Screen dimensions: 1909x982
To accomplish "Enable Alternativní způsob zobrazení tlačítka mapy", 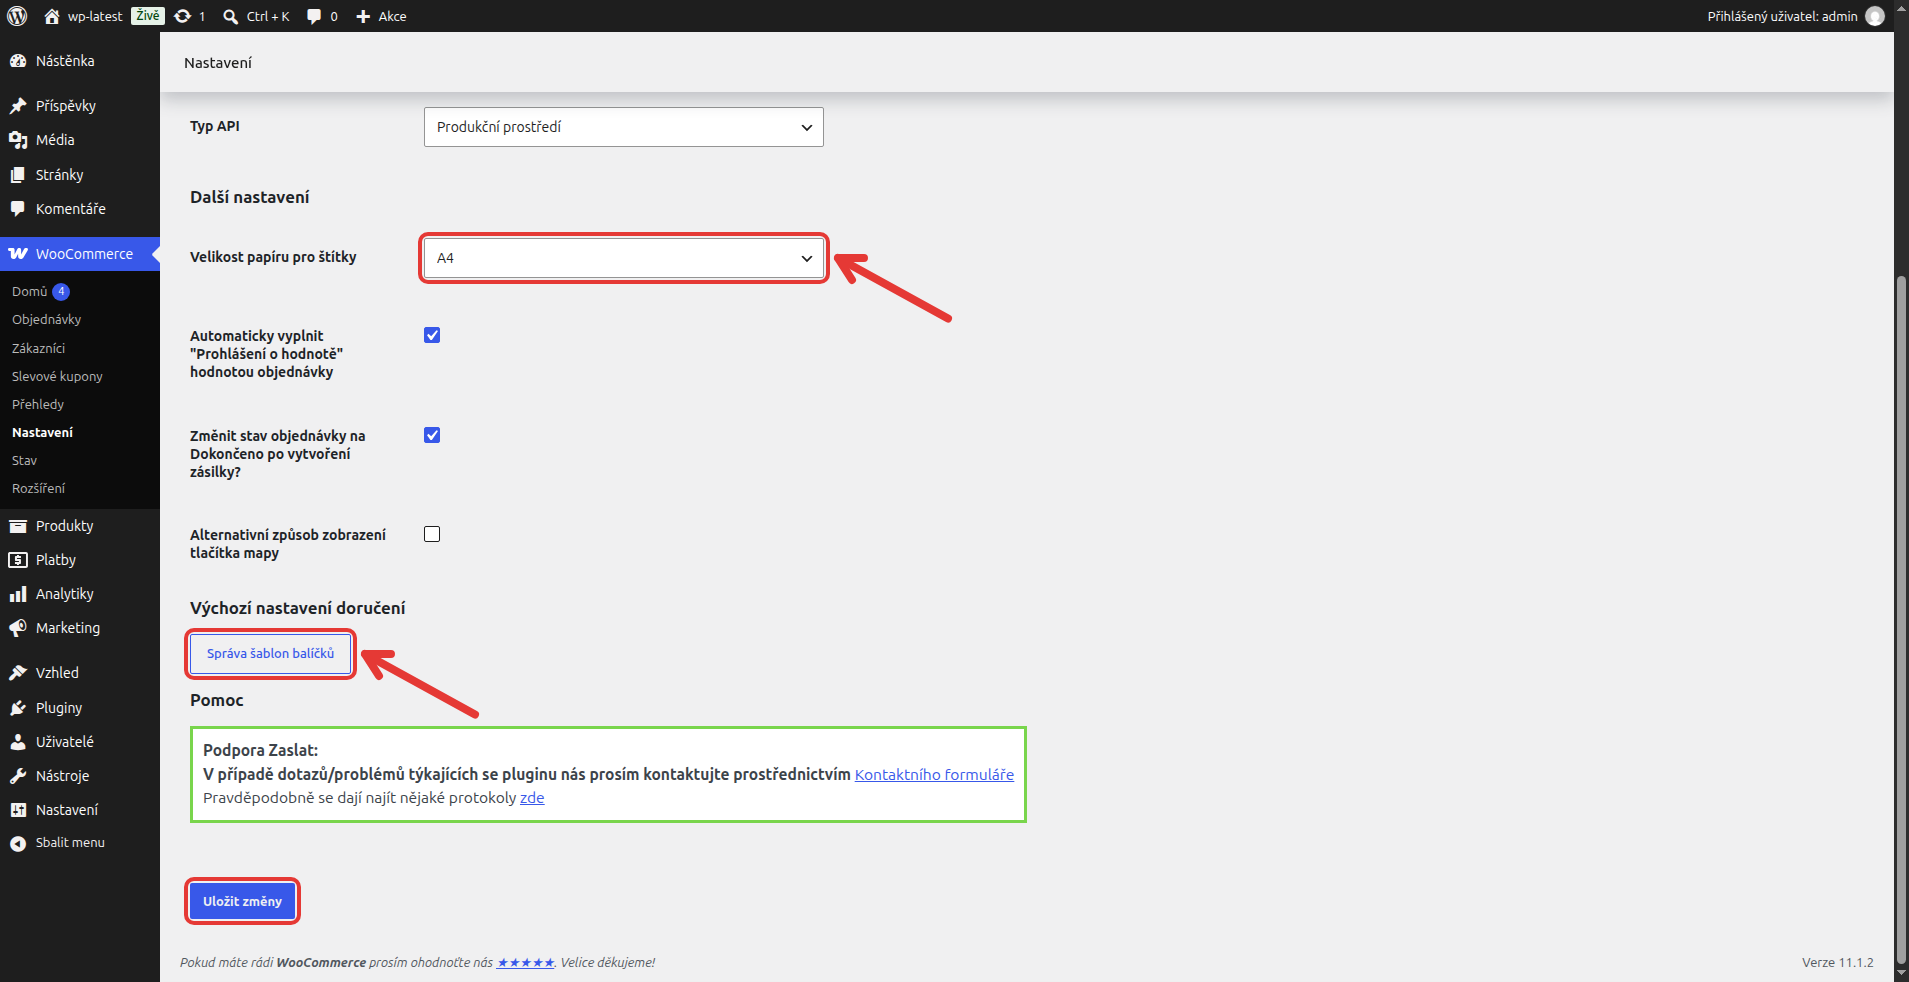I will click(x=432, y=534).
